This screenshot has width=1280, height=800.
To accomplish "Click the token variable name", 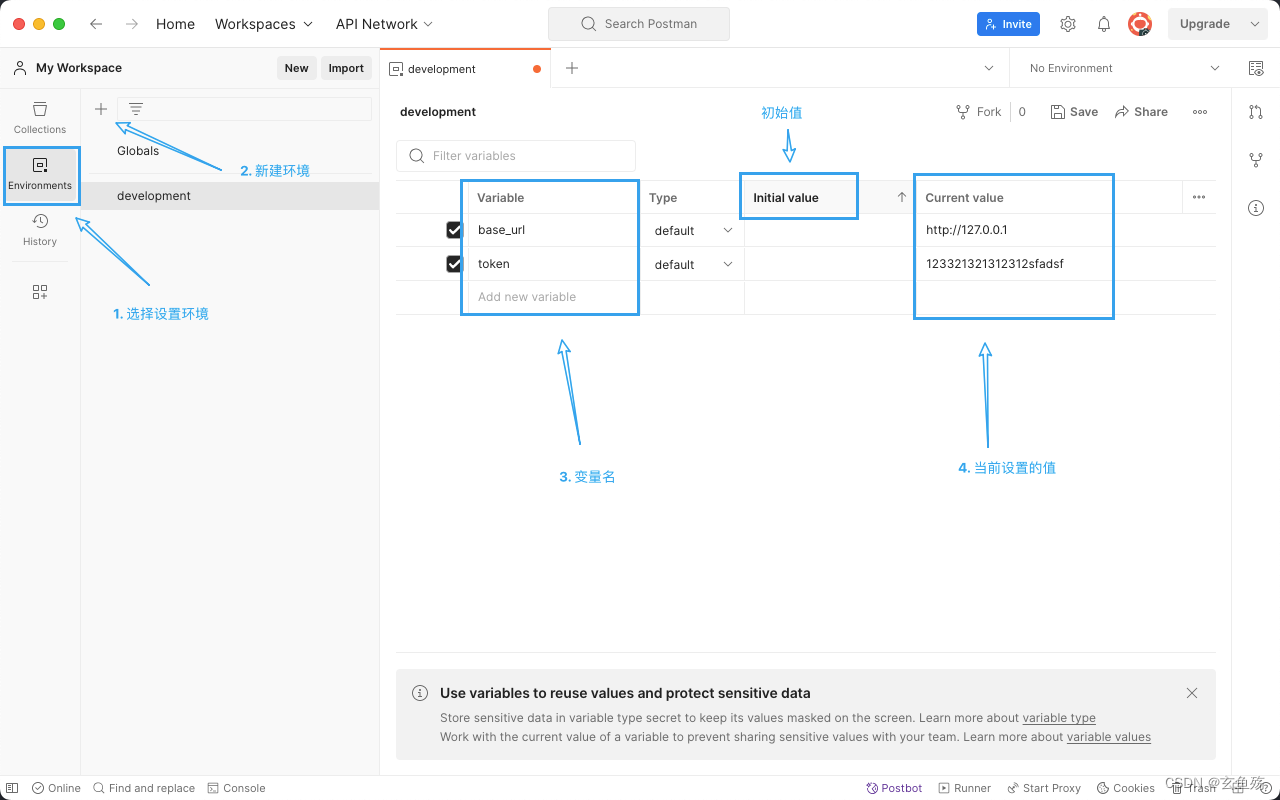I will point(494,264).
